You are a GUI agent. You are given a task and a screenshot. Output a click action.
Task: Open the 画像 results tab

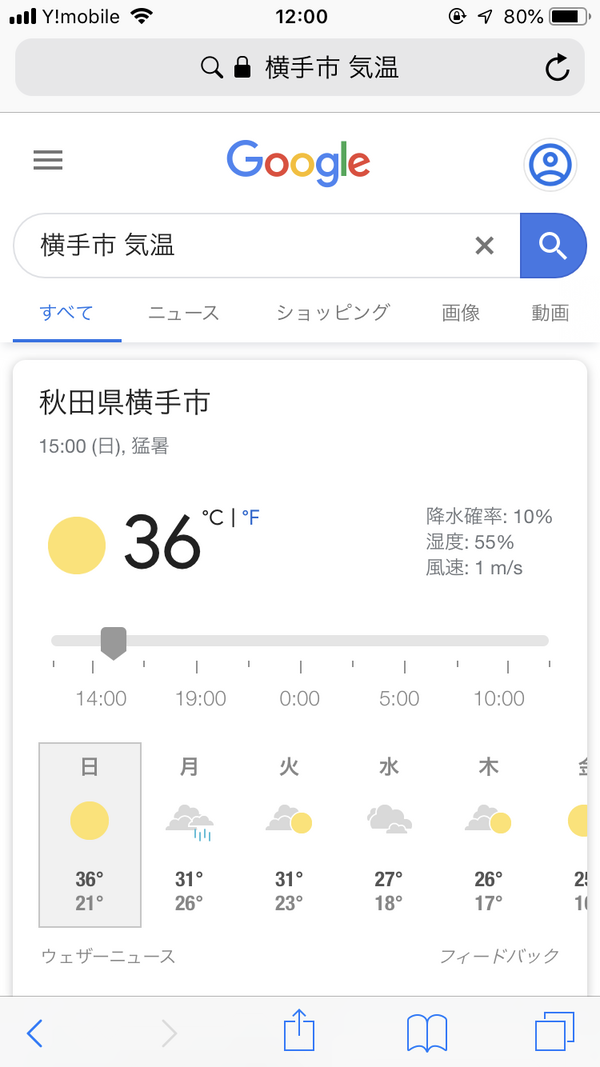461,313
